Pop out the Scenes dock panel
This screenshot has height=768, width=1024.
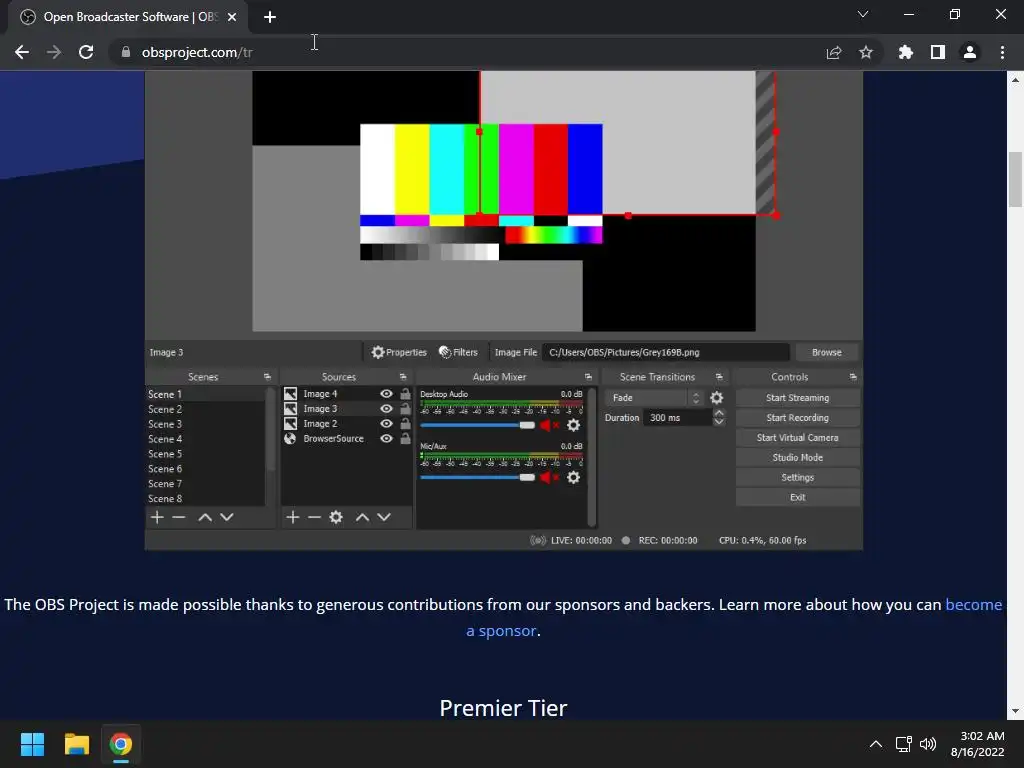267,377
